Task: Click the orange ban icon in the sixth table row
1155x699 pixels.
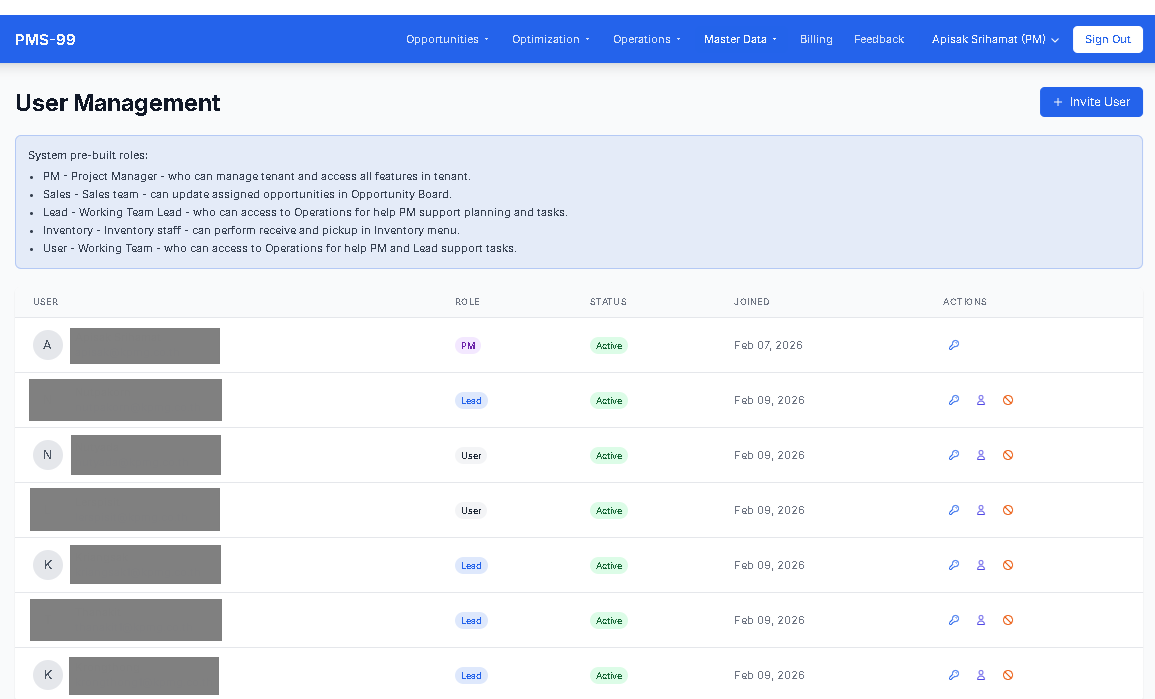Action: click(x=1008, y=620)
